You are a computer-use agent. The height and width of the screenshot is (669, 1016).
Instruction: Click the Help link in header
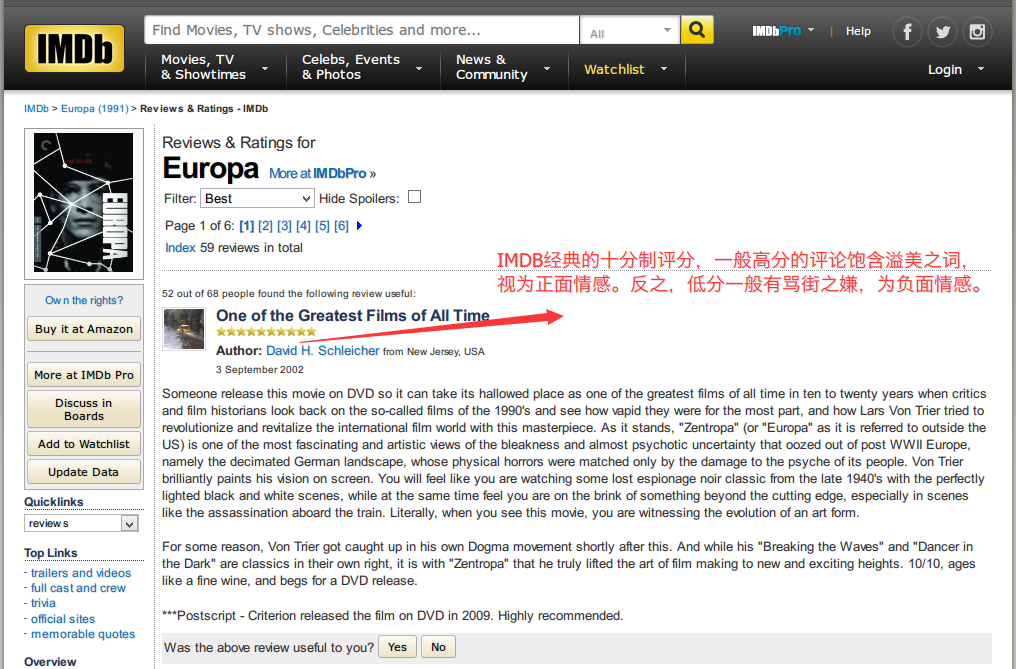(x=858, y=31)
